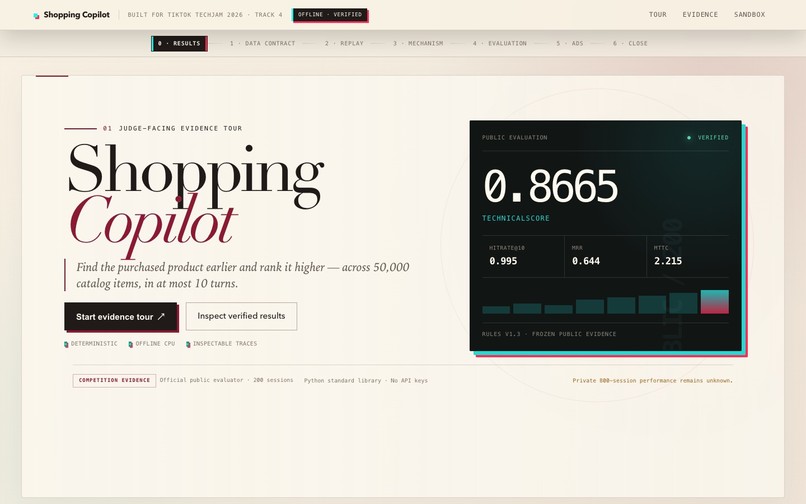The height and width of the screenshot is (504, 806).
Task: Go to the 6 · Close step
Action: click(x=630, y=43)
